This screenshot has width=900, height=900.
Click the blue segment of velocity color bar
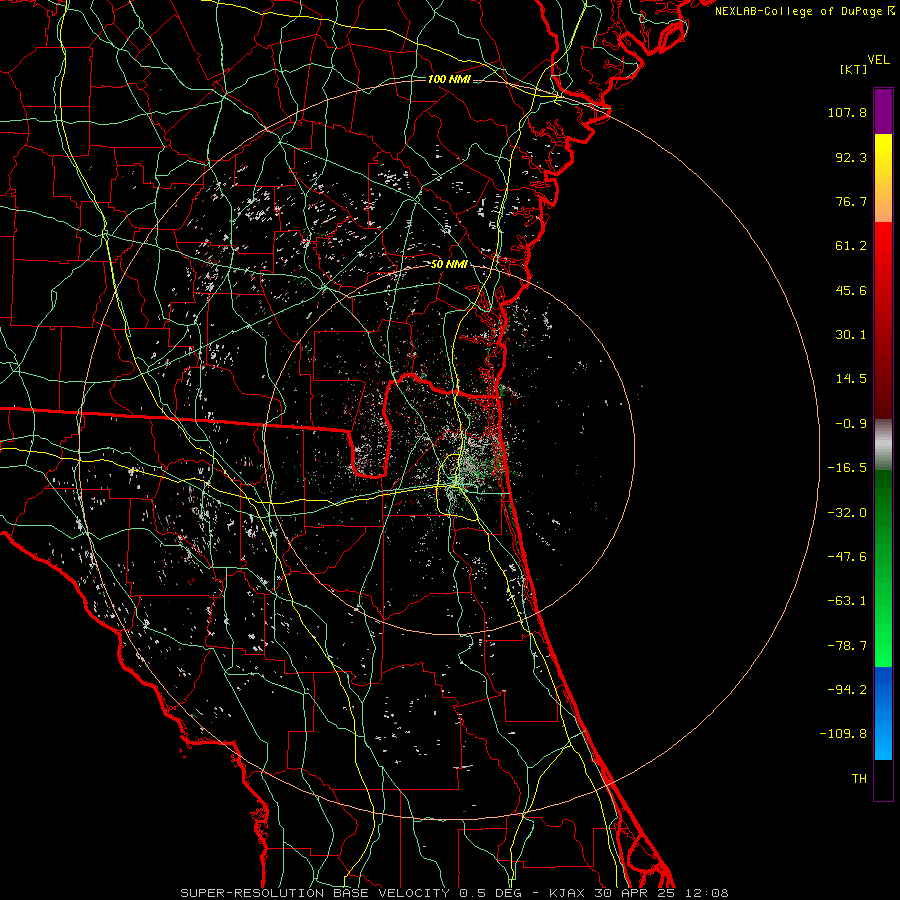[883, 713]
